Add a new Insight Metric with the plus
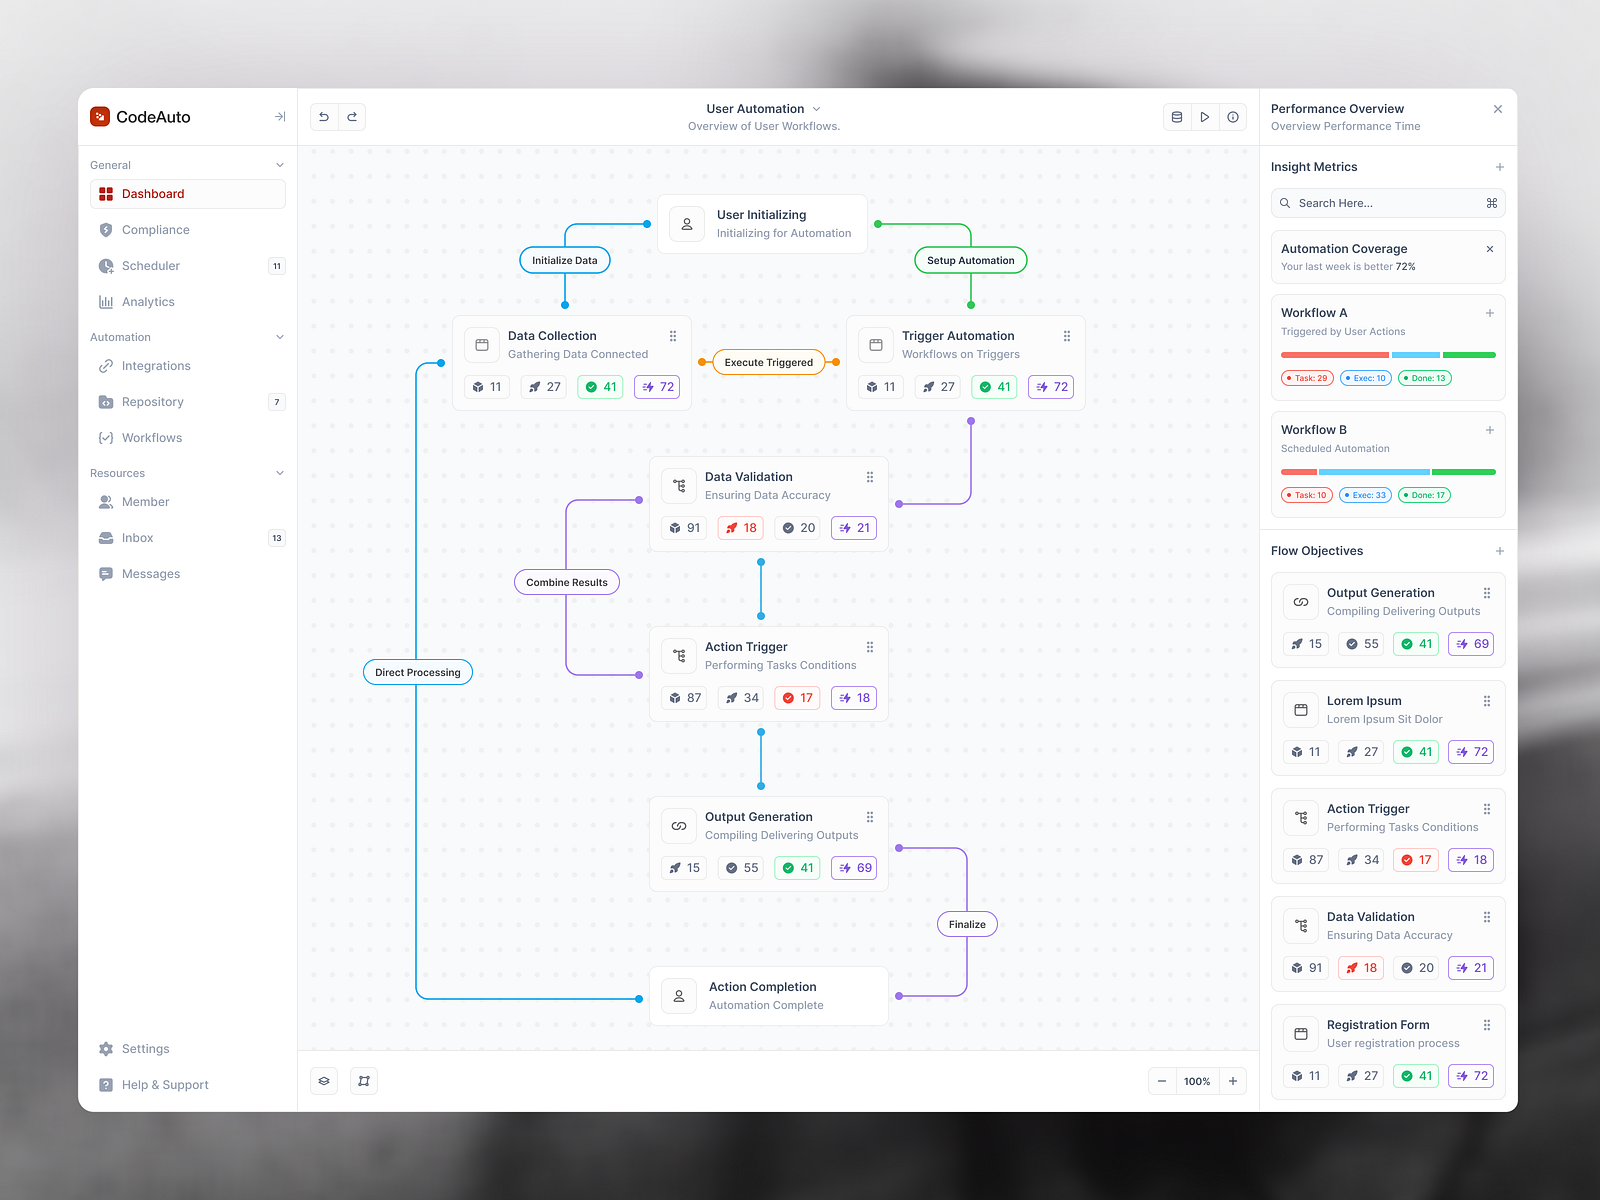This screenshot has width=1600, height=1200. pos(1500,167)
